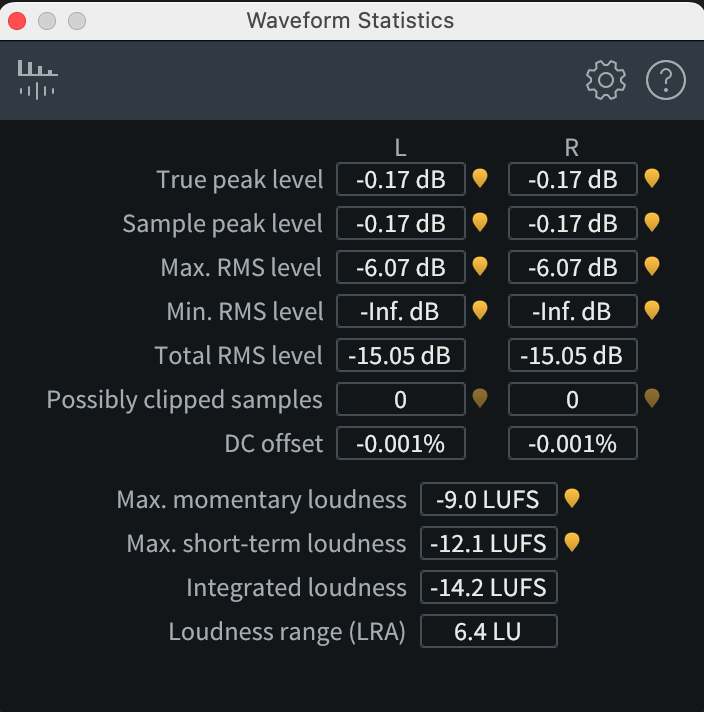Close the Waveform Statistics window
The image size is (704, 712).
(17, 20)
